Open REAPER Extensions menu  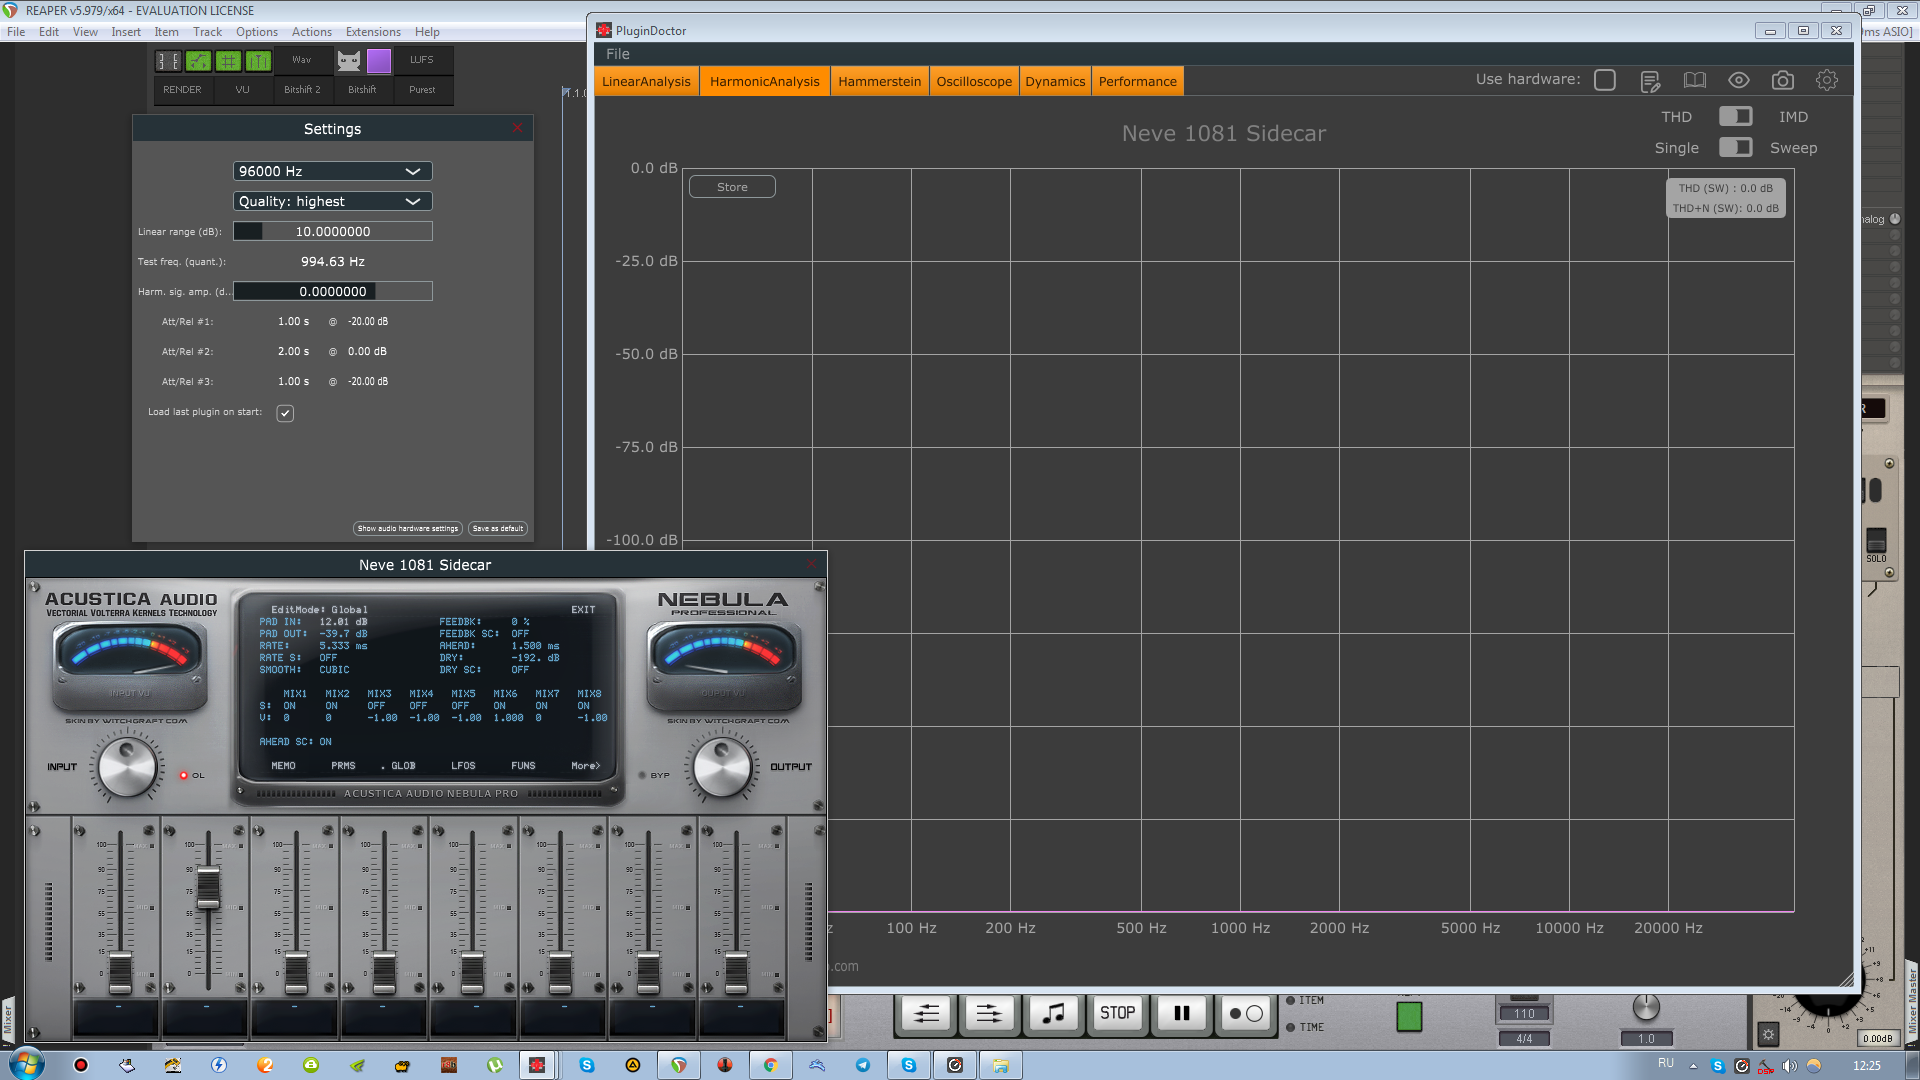pyautogui.click(x=373, y=32)
